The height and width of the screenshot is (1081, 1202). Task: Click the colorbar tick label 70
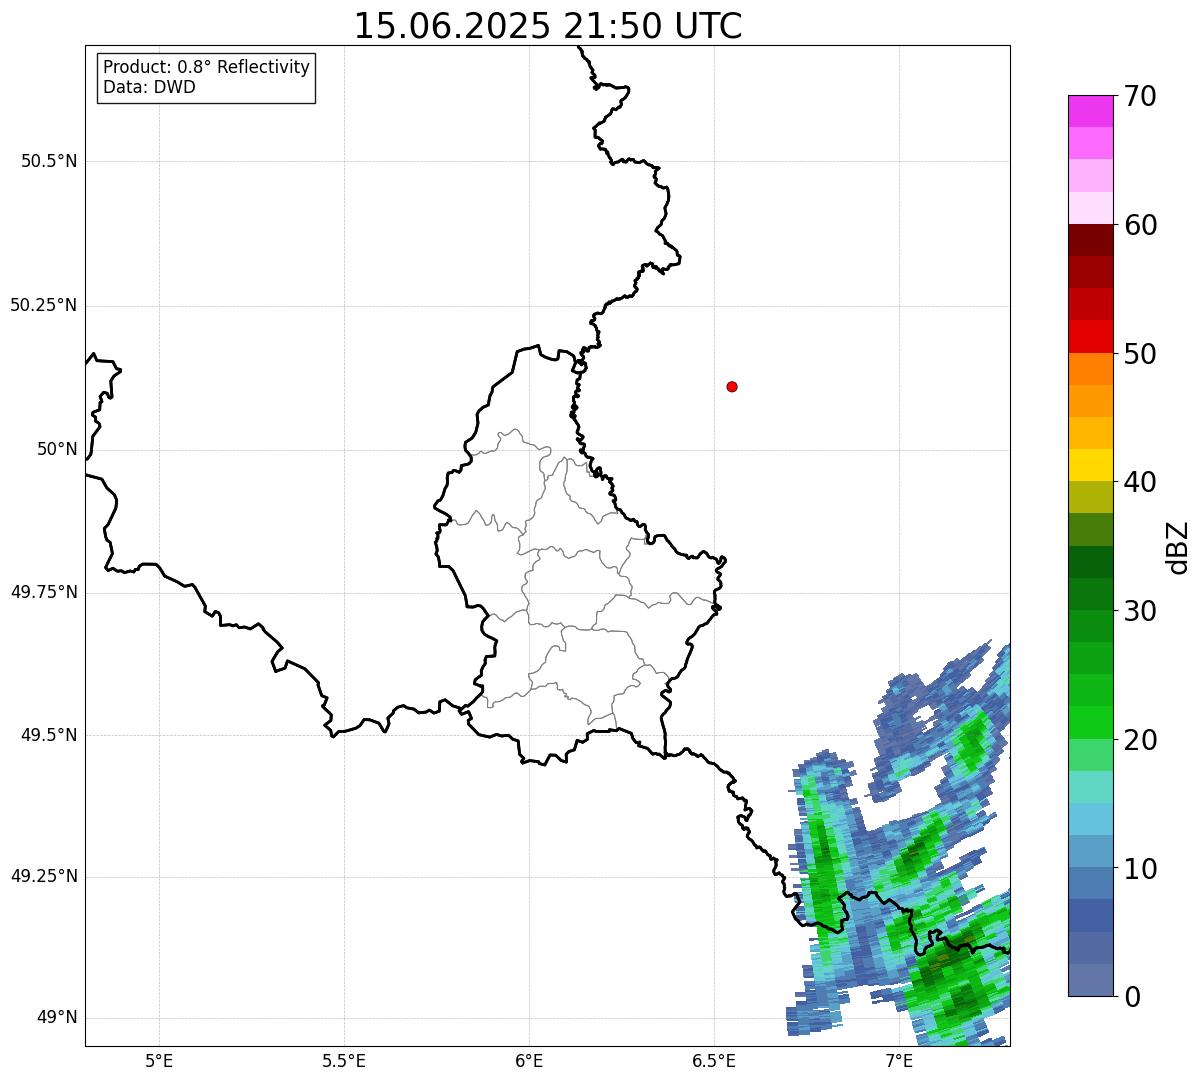click(1140, 97)
